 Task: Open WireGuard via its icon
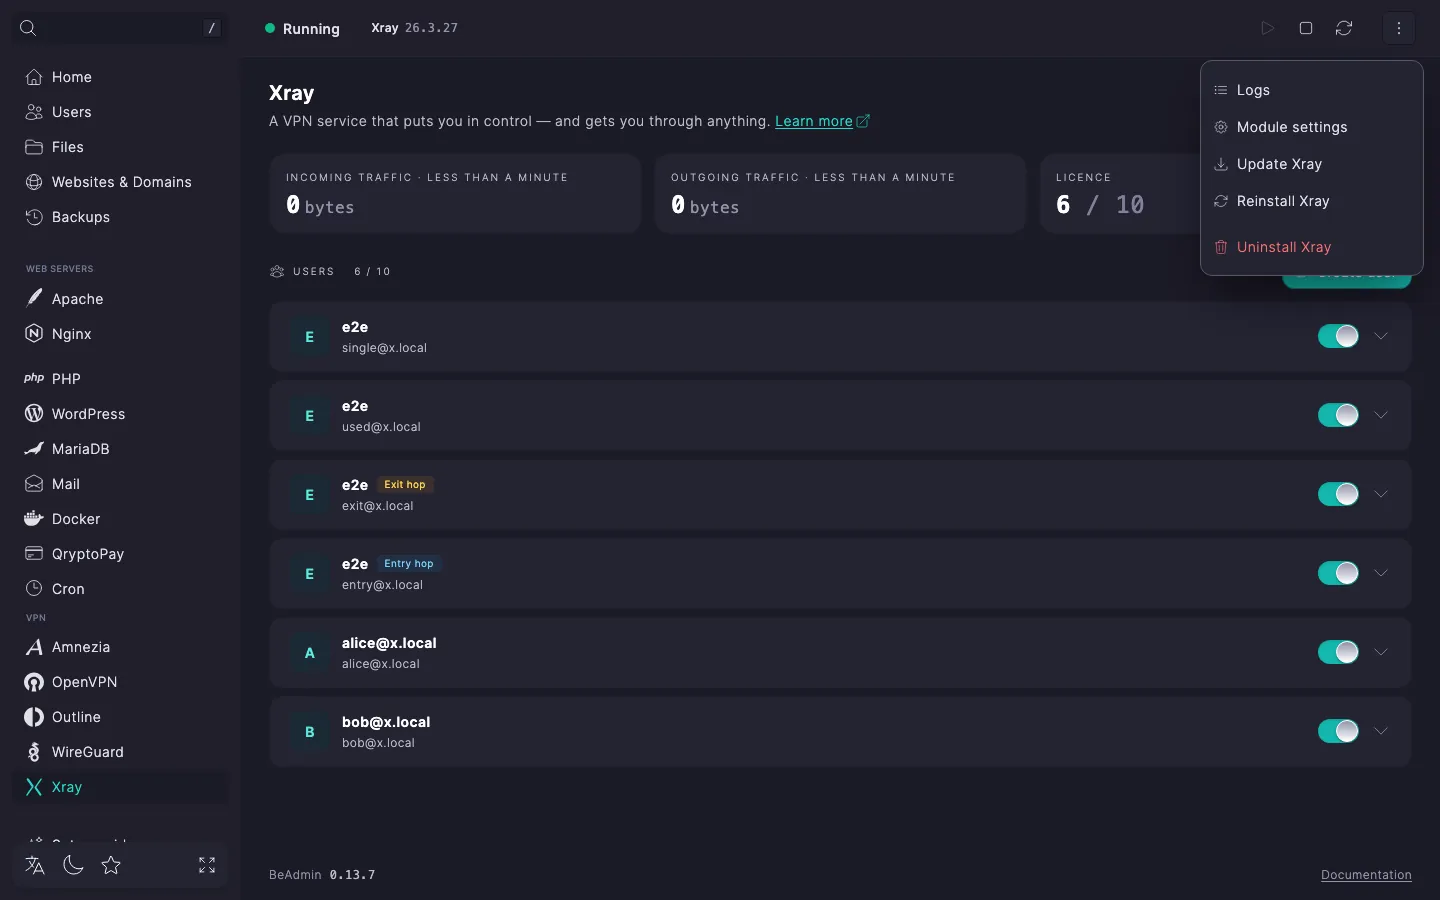(34, 752)
